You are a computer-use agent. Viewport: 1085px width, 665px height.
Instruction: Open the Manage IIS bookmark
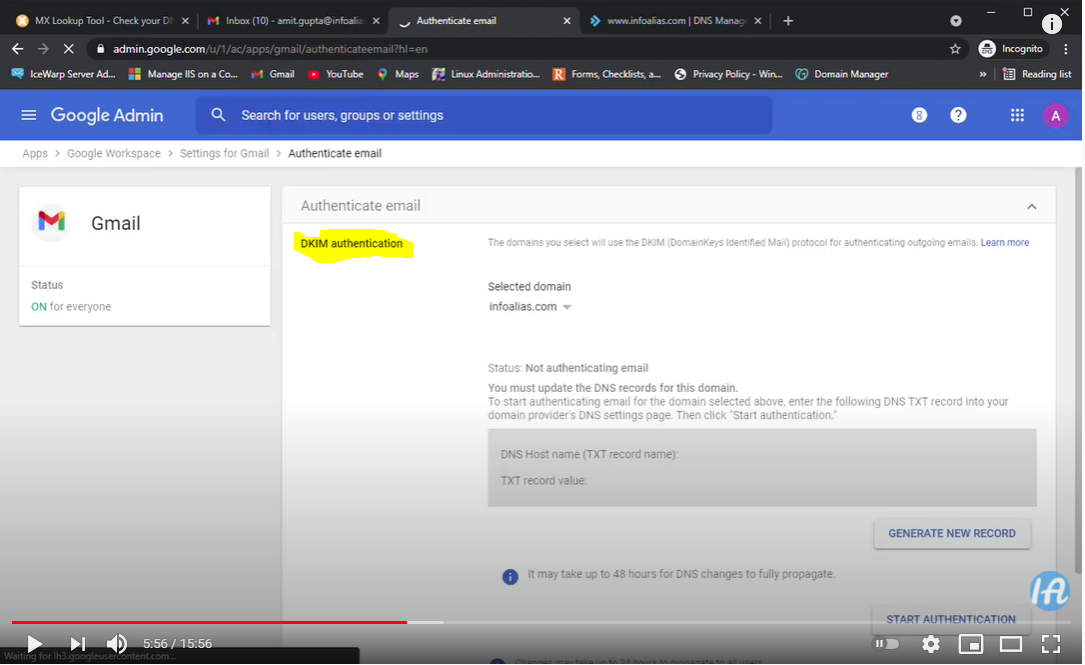tap(183, 74)
